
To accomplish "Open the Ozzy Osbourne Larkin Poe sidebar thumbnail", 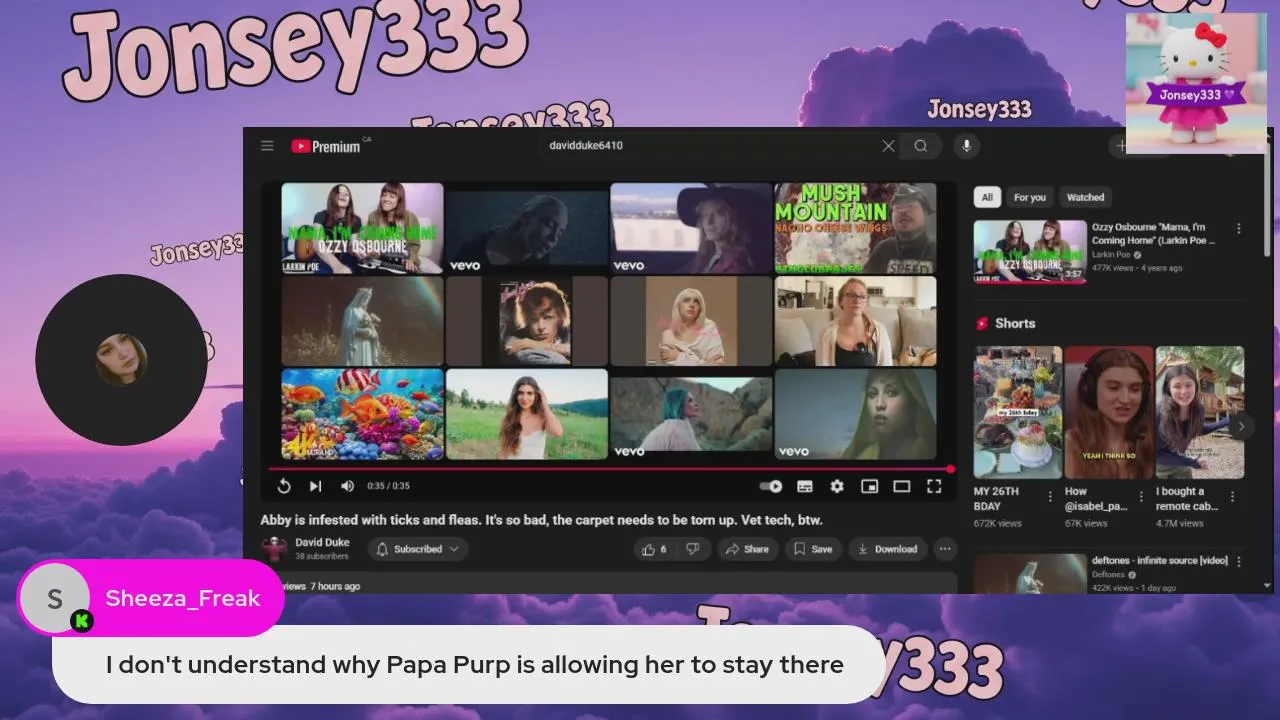I will point(1030,252).
